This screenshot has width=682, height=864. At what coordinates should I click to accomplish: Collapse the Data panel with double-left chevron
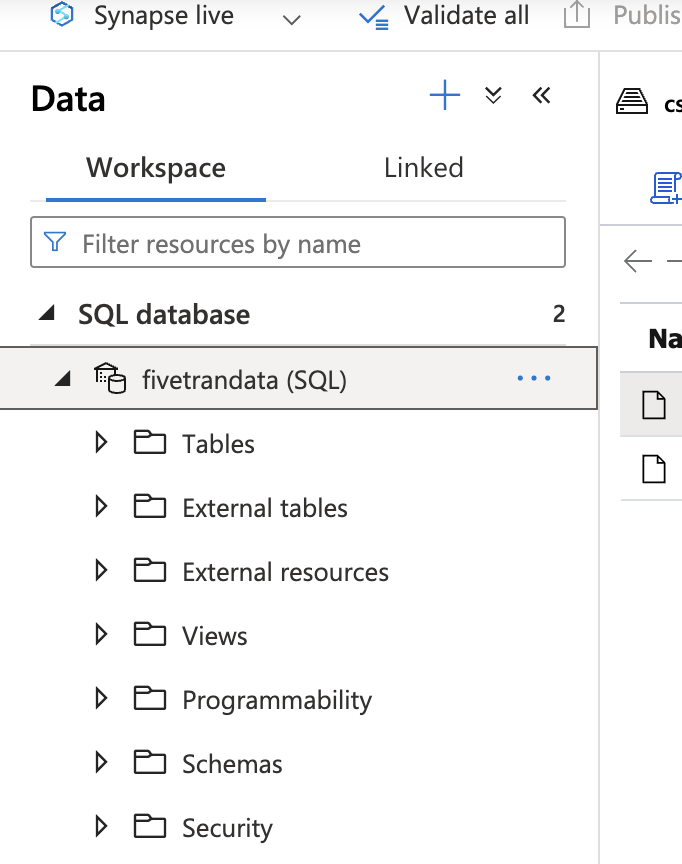point(542,95)
